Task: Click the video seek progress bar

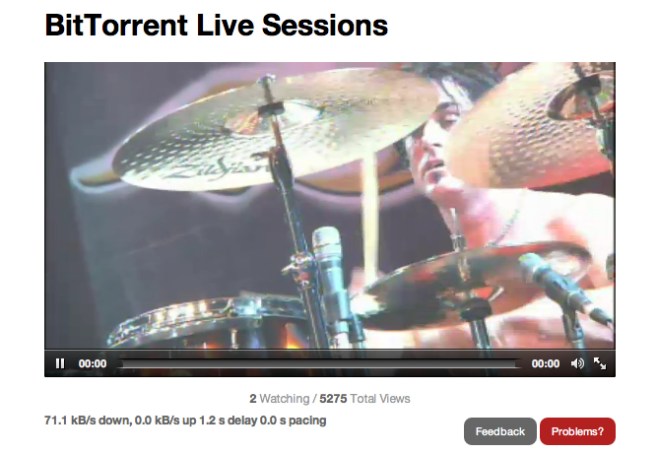Action: coord(320,364)
